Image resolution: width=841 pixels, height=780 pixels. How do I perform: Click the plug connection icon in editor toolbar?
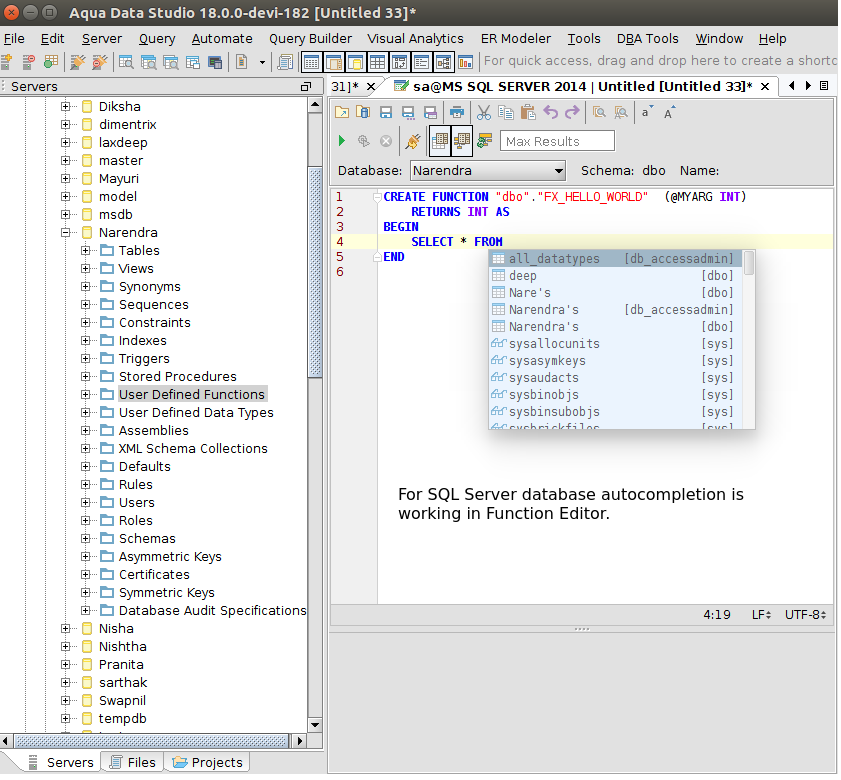click(x=412, y=141)
